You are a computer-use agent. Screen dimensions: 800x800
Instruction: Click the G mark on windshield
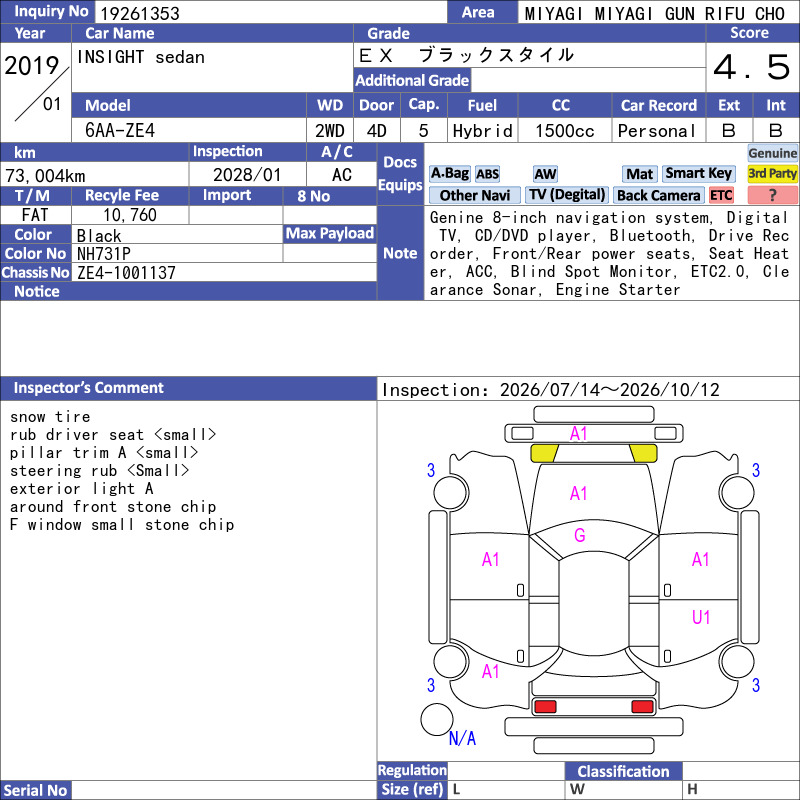tap(580, 535)
